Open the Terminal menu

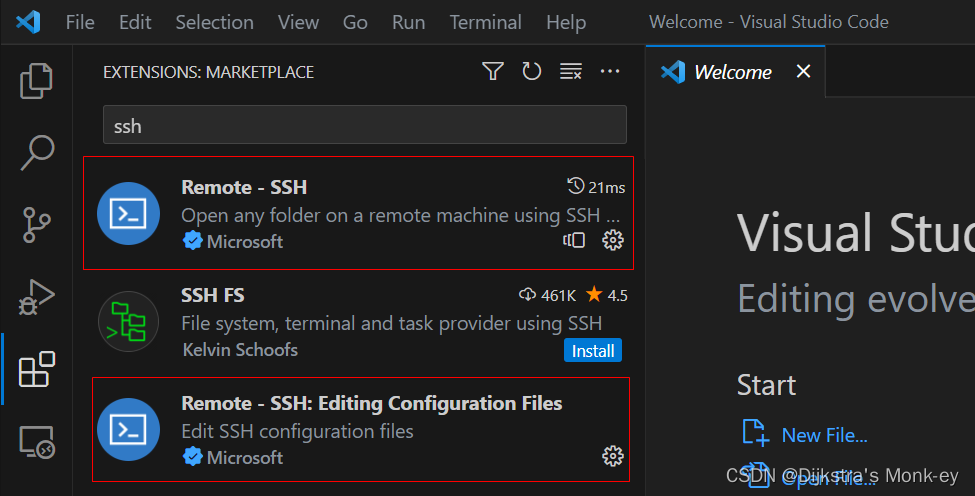click(485, 22)
